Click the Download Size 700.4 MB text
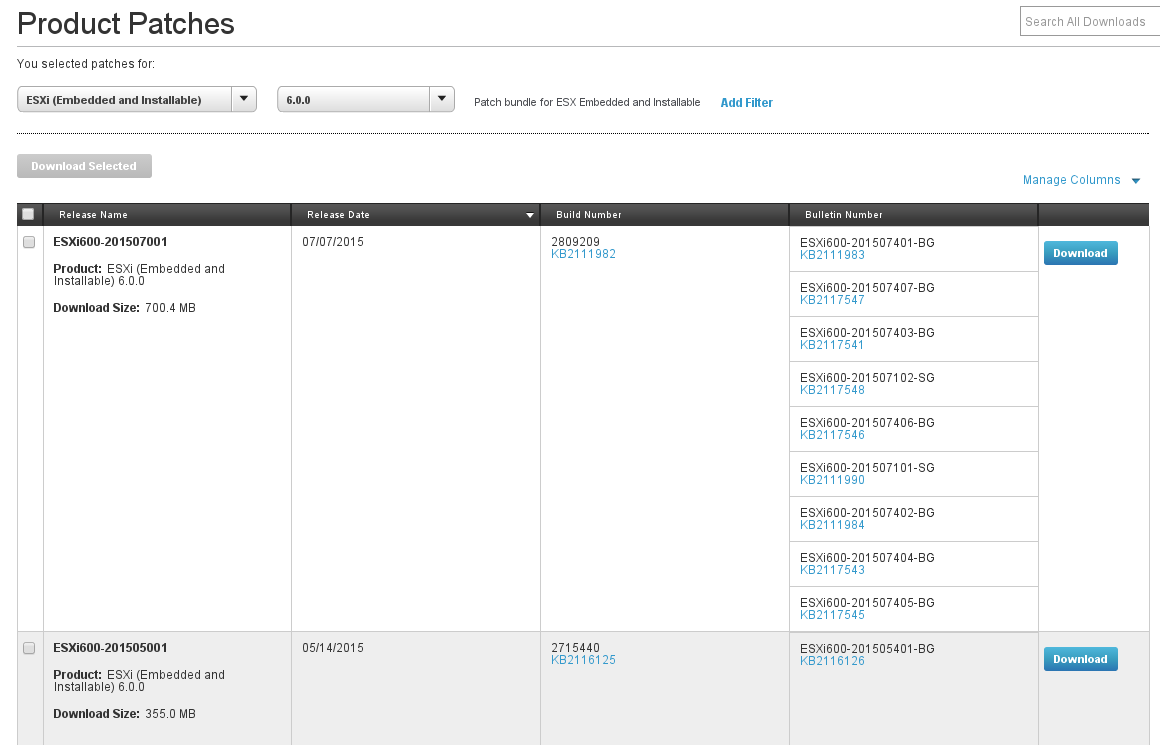This screenshot has width=1160, height=745. click(x=124, y=308)
